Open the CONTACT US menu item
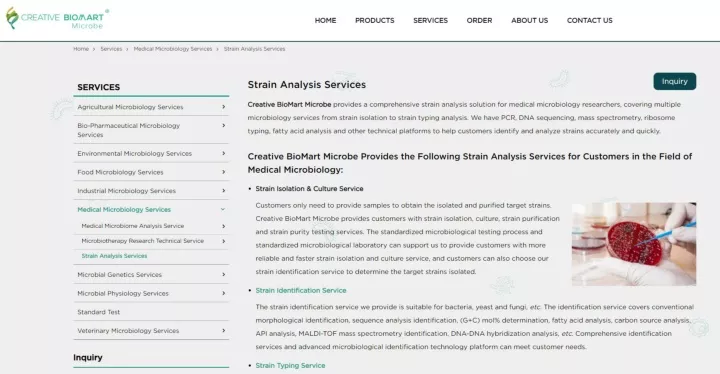 [x=590, y=21]
